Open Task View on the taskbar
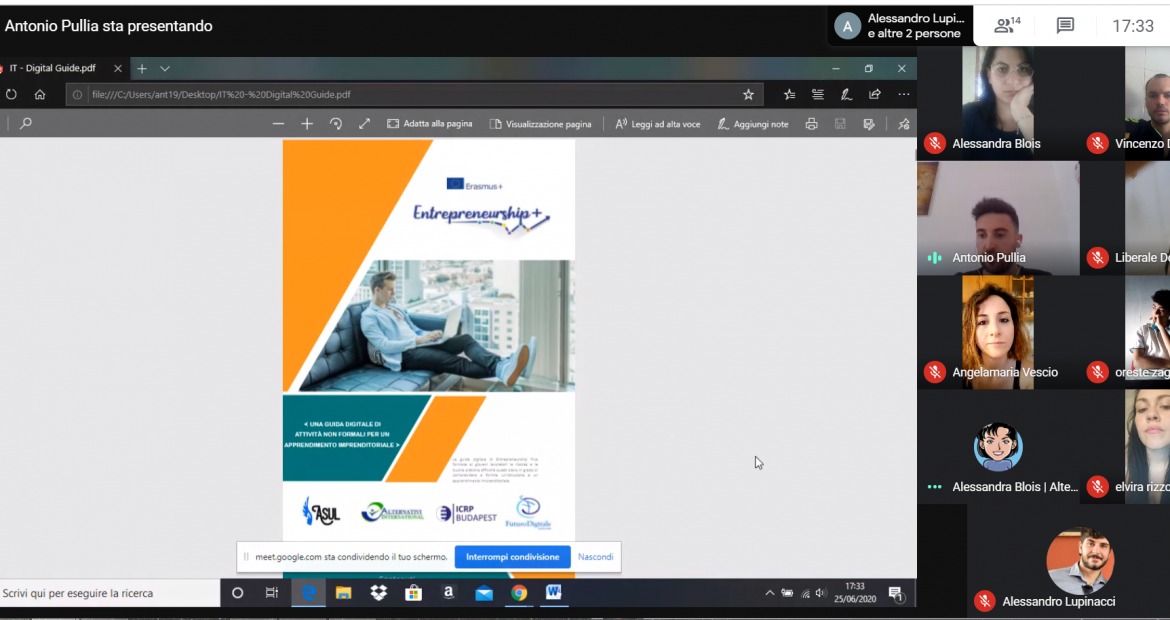The image size is (1170, 620). (x=272, y=593)
